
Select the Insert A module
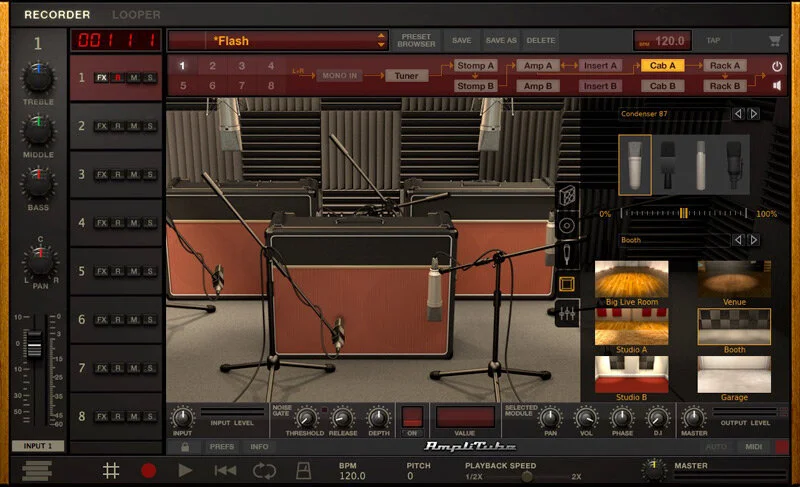click(600, 65)
